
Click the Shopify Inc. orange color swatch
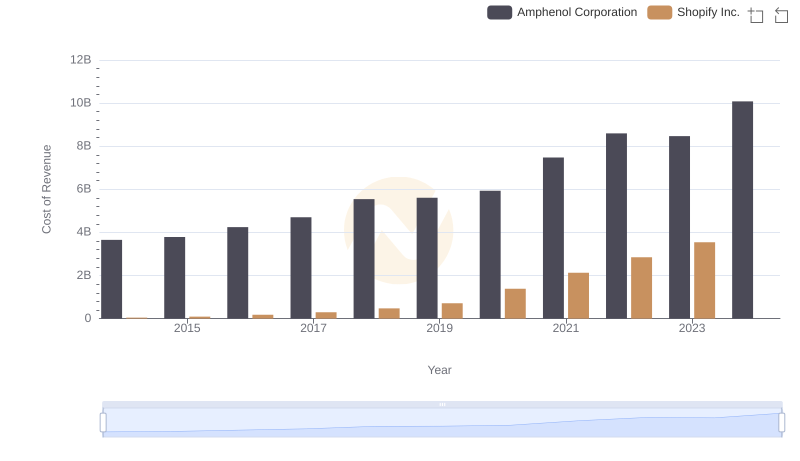click(660, 12)
